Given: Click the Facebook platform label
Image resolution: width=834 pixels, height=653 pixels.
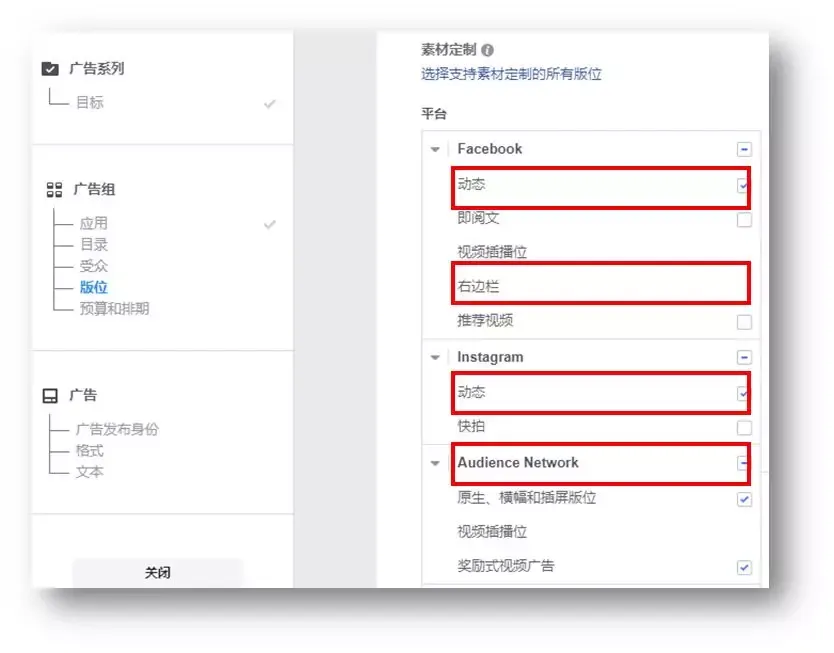Looking at the screenshot, I should (x=489, y=149).
